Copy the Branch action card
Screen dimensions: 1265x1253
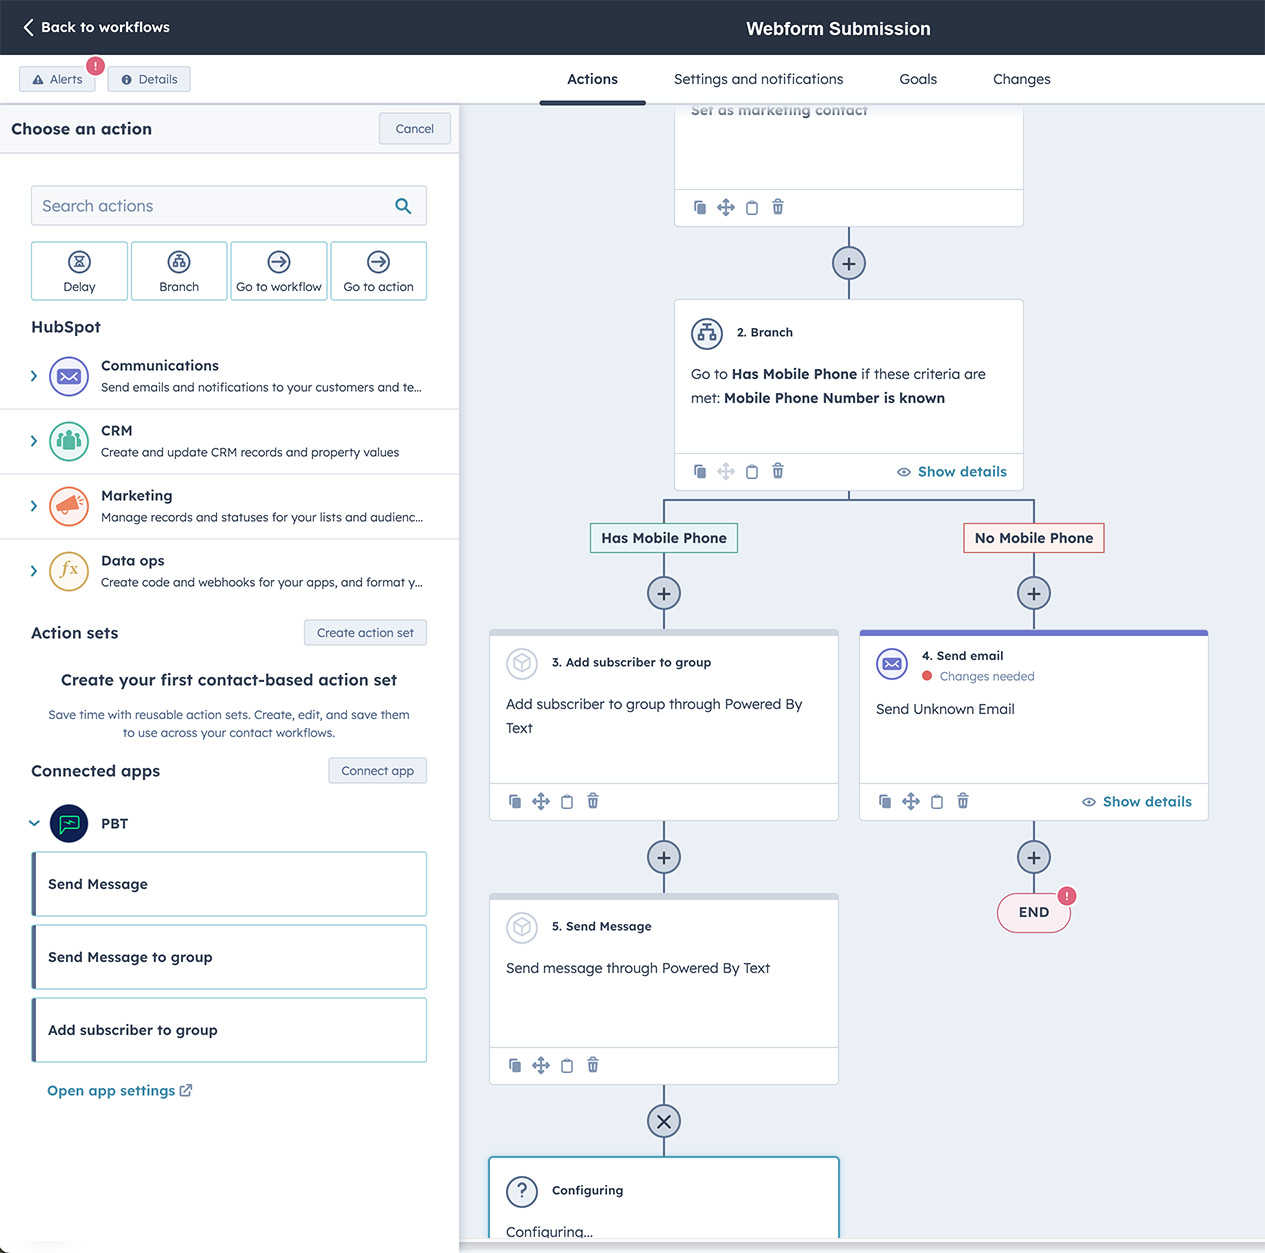(700, 471)
